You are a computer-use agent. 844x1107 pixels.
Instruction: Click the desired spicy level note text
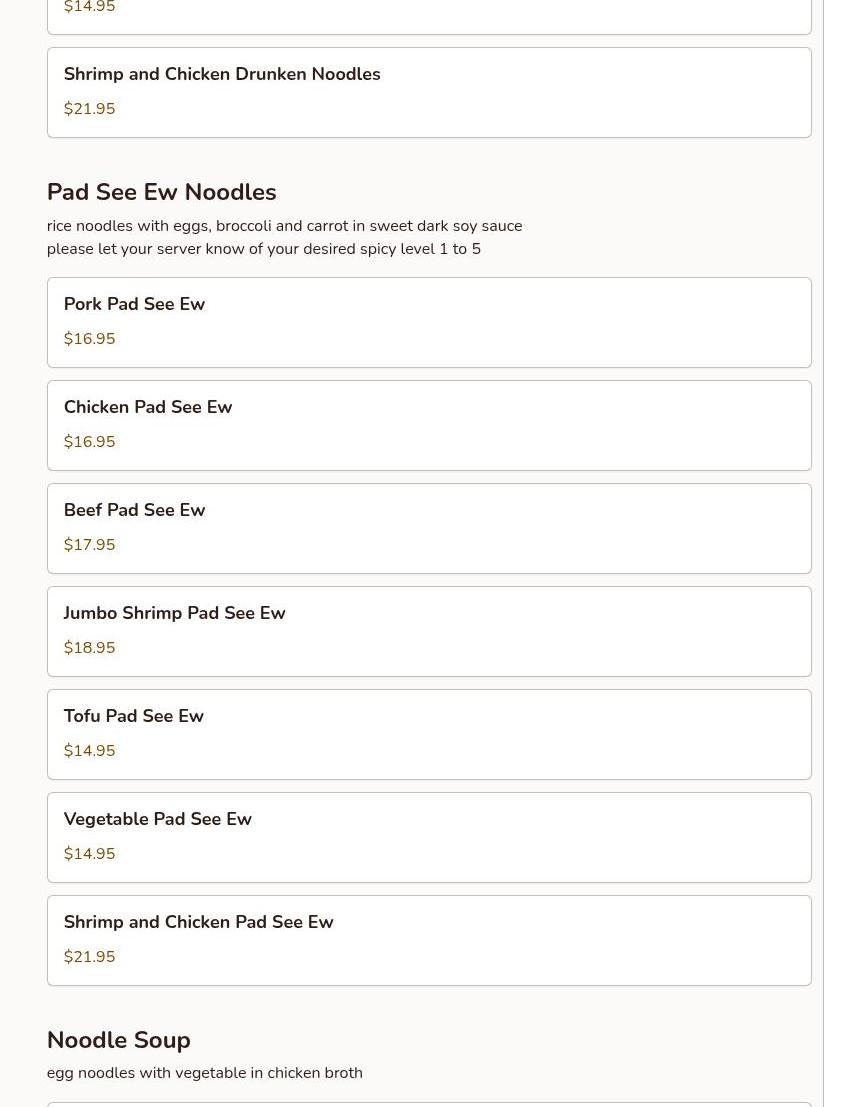[x=263, y=249]
